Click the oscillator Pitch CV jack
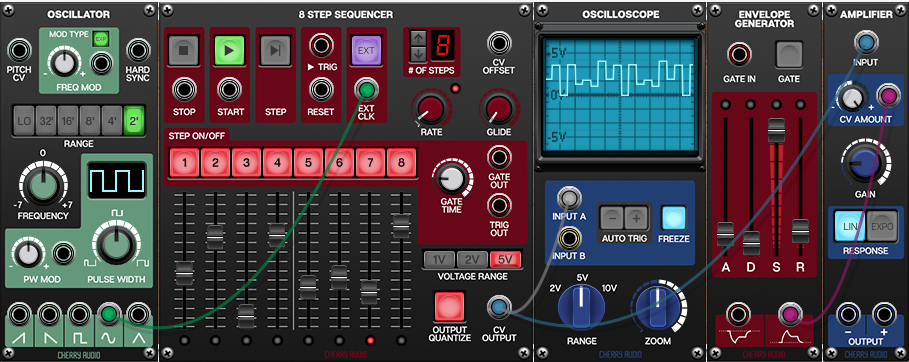This screenshot has height=362, width=909. point(19,51)
